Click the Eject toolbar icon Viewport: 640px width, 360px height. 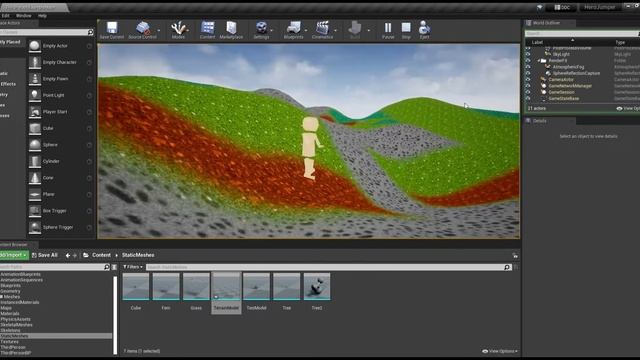click(x=424, y=28)
